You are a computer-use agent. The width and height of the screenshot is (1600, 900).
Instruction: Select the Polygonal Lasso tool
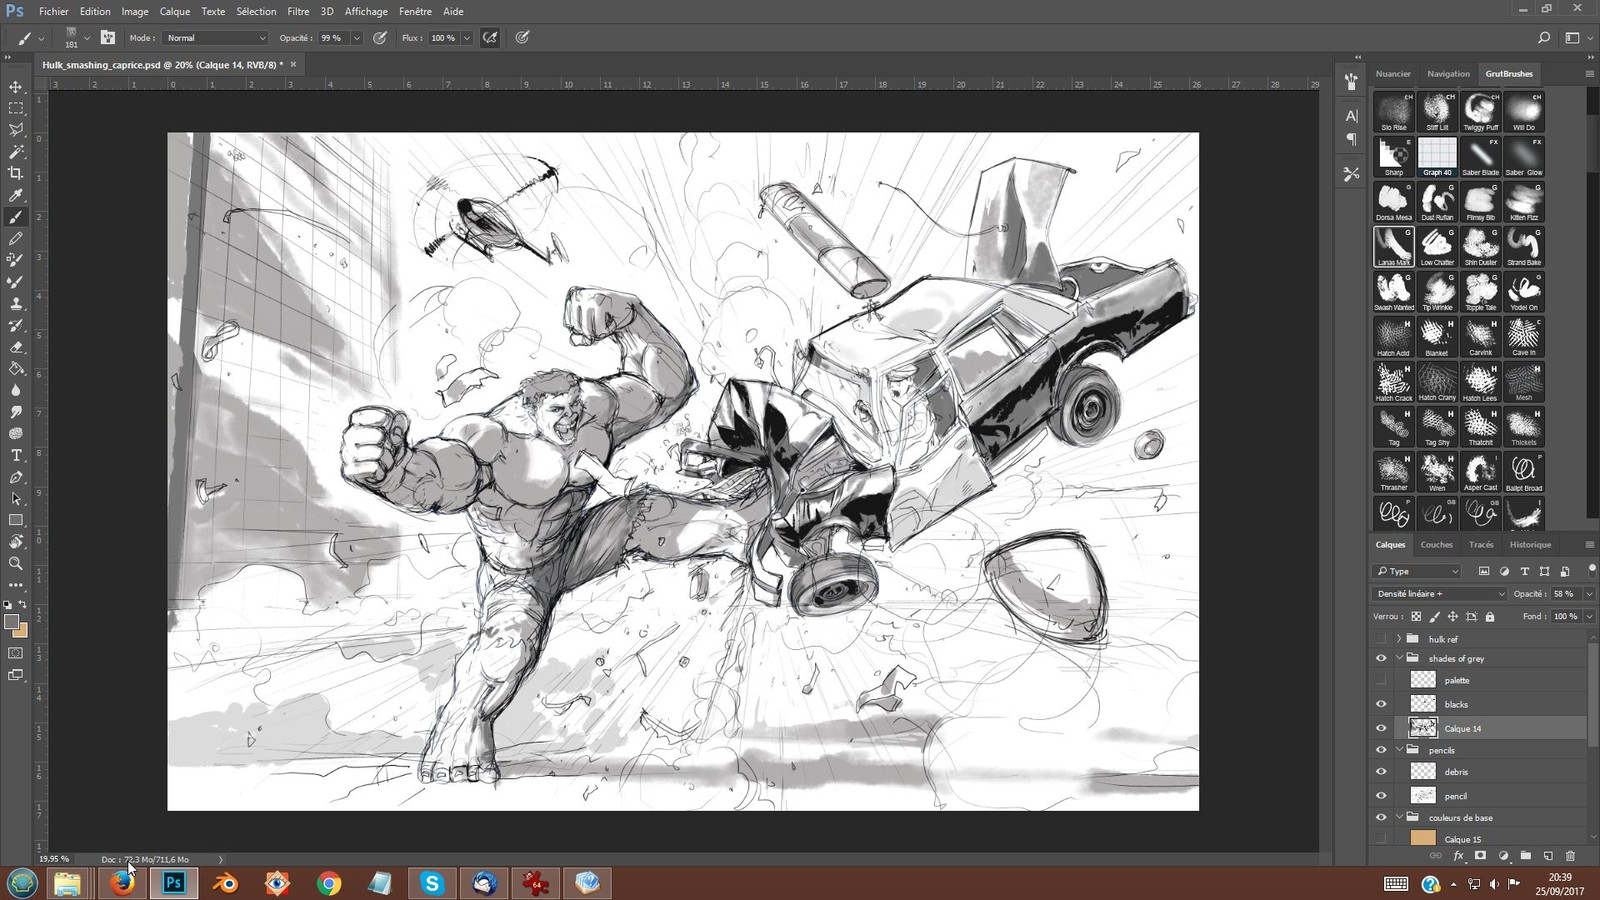(16, 130)
